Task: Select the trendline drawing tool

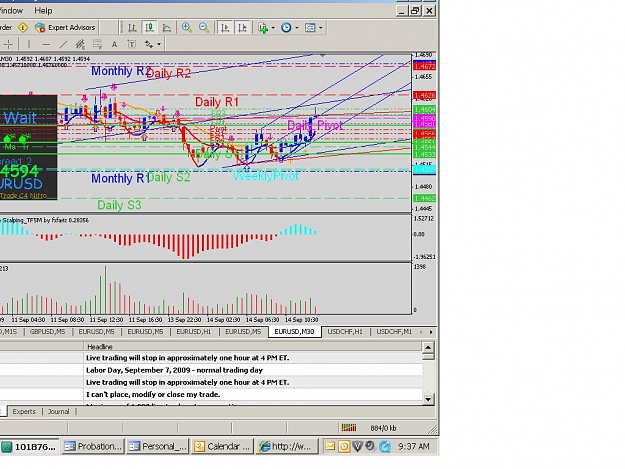Action: coord(63,44)
